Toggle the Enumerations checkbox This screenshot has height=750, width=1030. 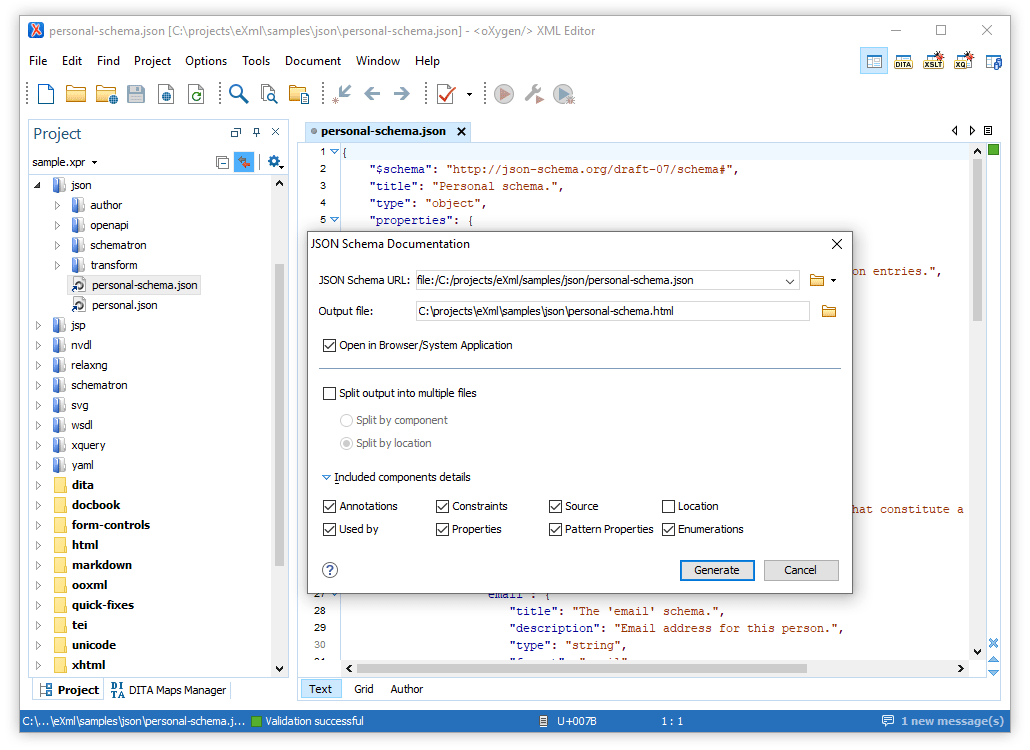(668, 529)
